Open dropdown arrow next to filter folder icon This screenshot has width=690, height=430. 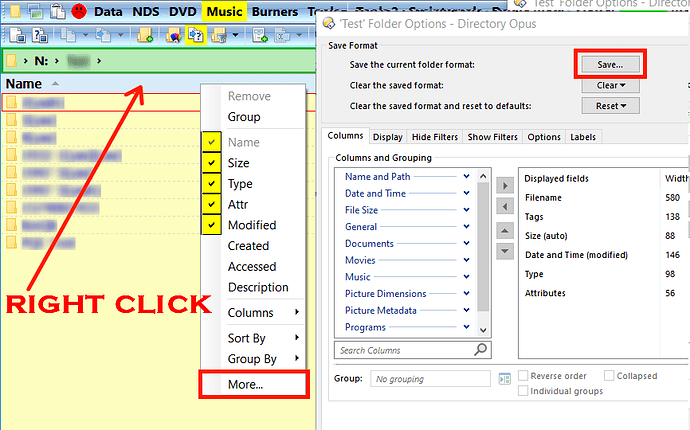point(235,35)
